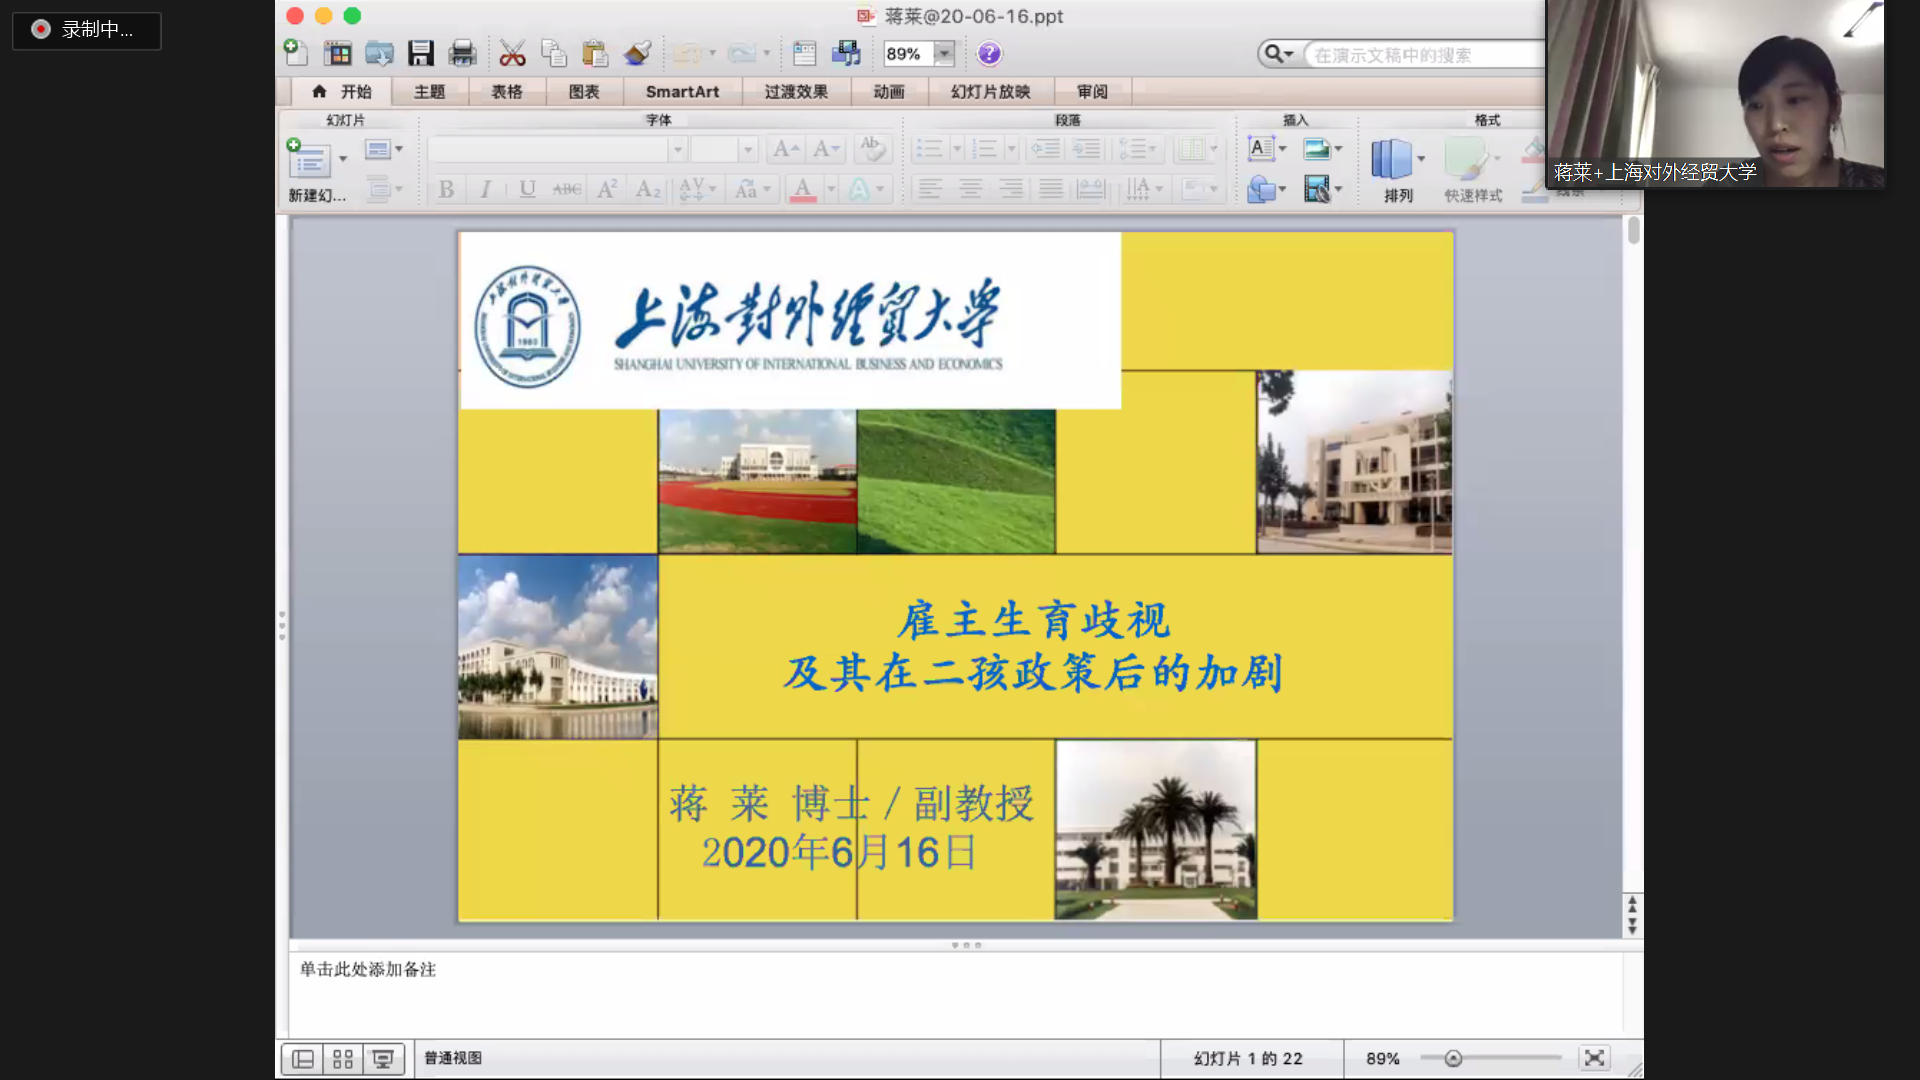Expand the 排列 arrange dropdown
The image size is (1920, 1080).
point(1420,159)
